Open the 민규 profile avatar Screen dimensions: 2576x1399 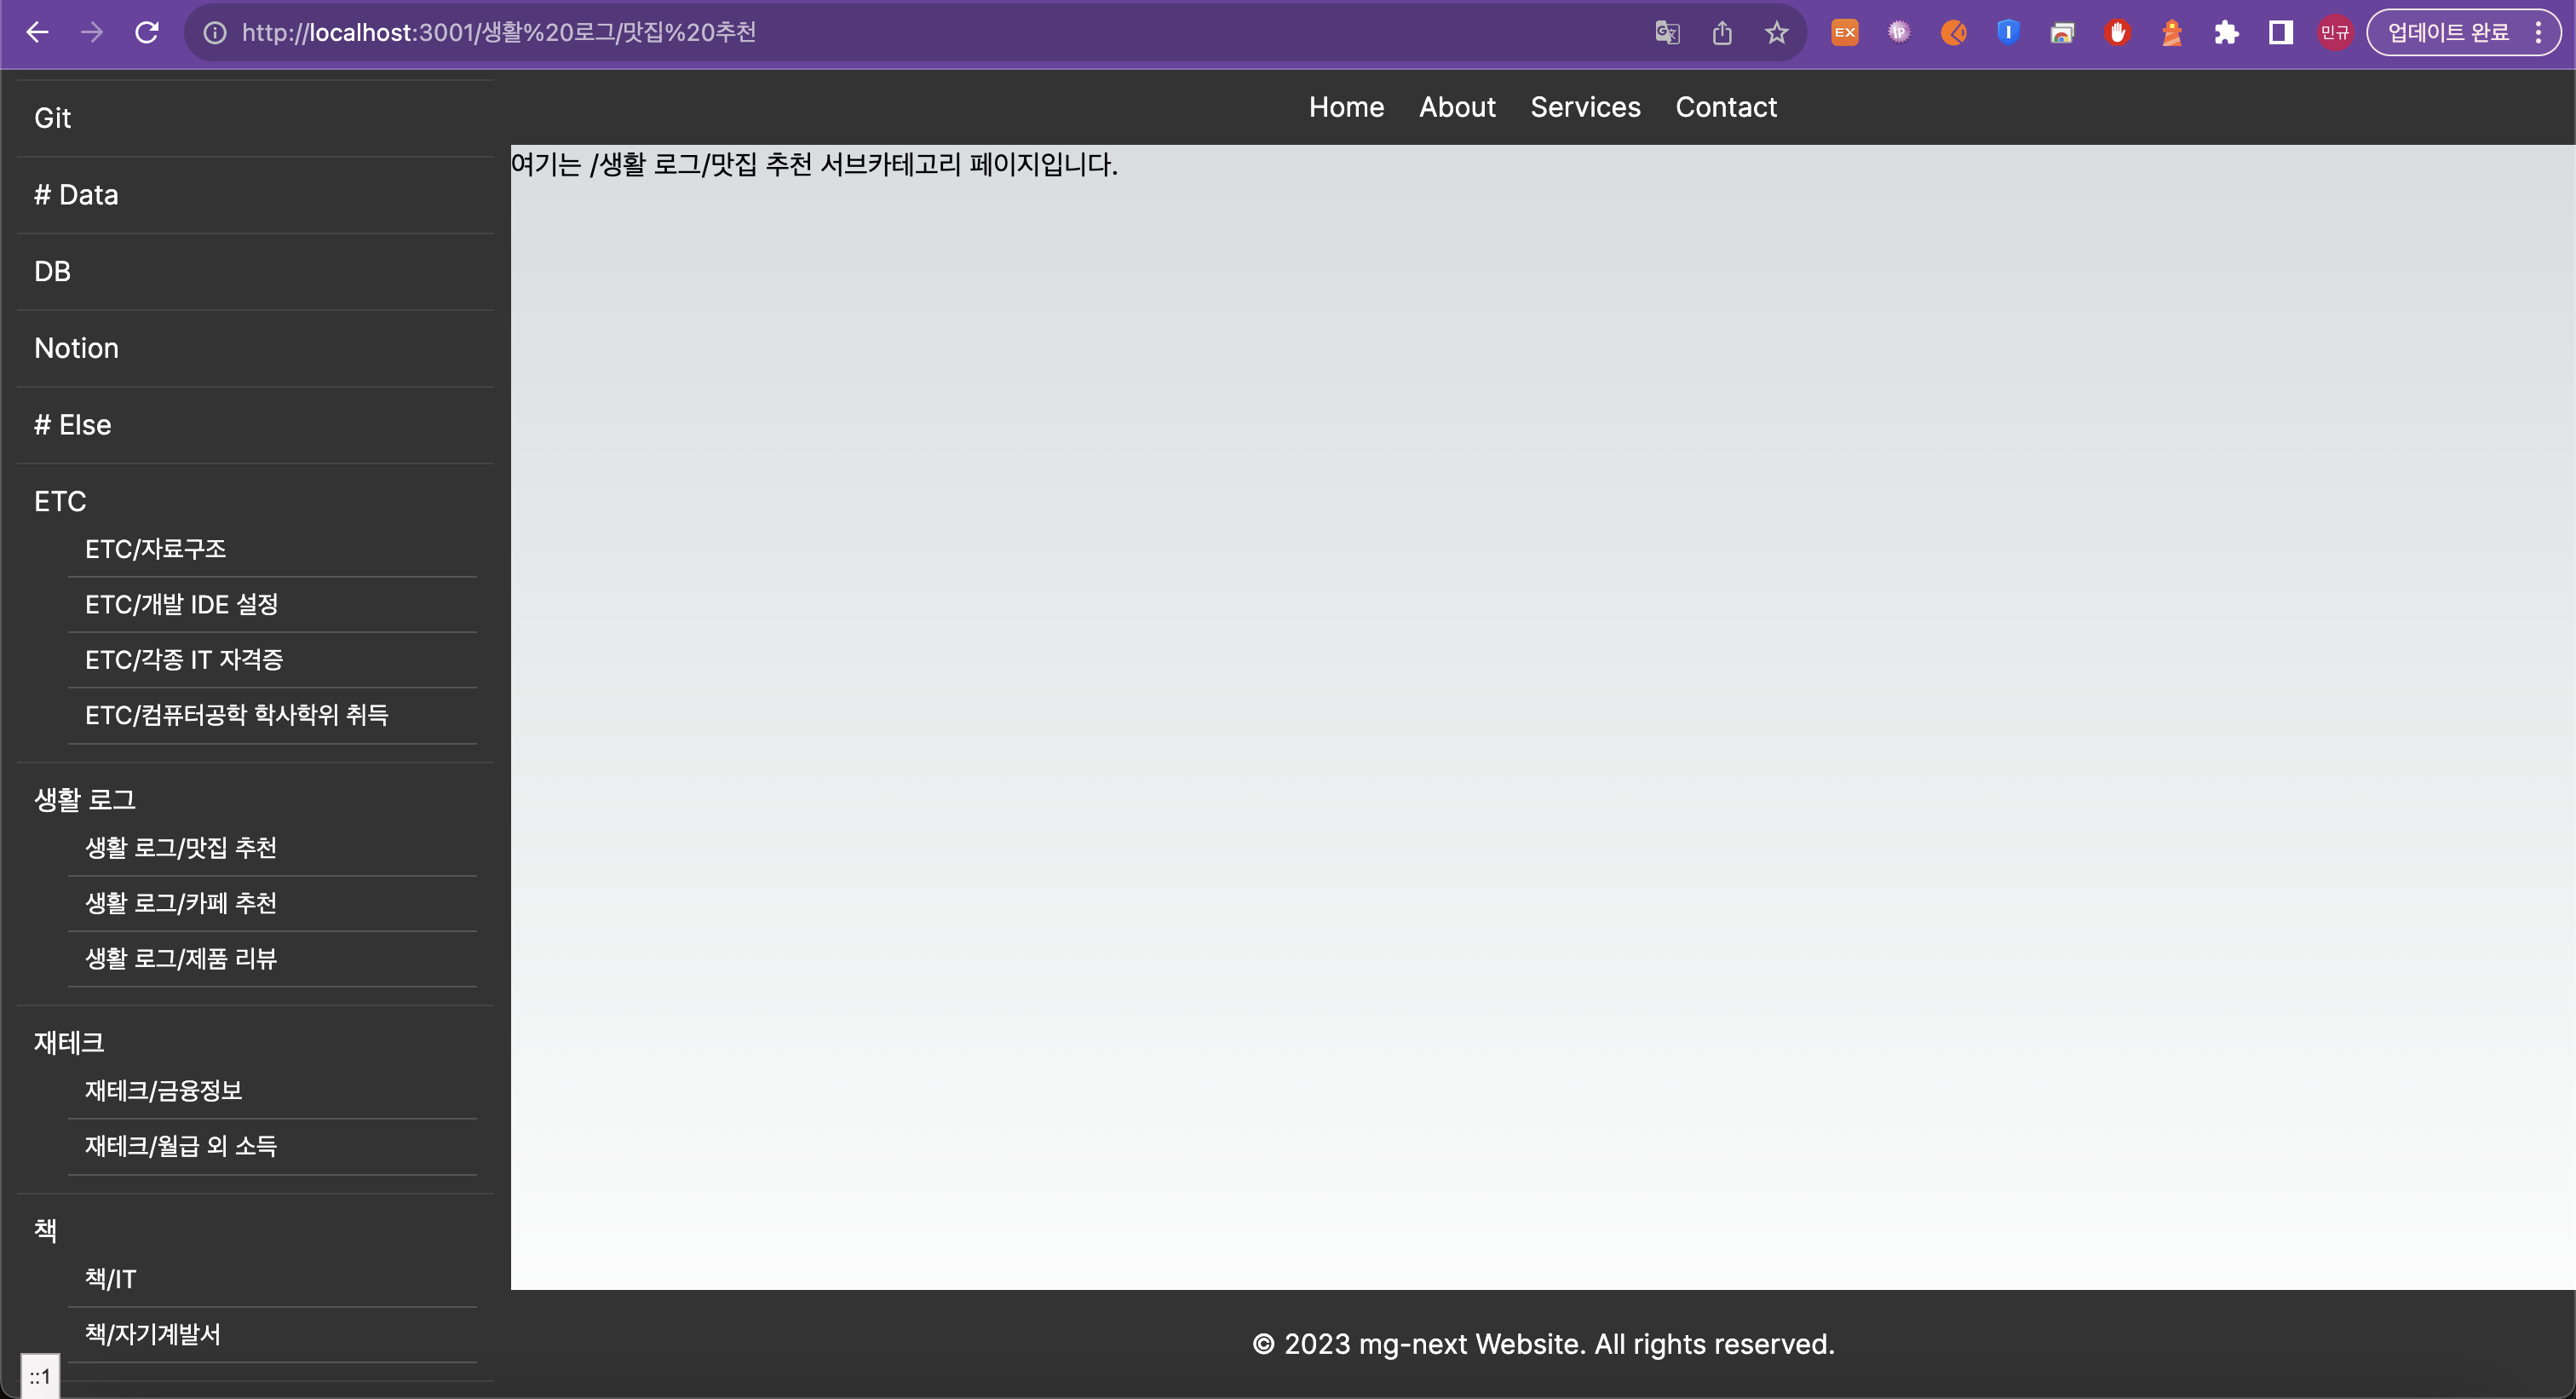(x=2335, y=33)
